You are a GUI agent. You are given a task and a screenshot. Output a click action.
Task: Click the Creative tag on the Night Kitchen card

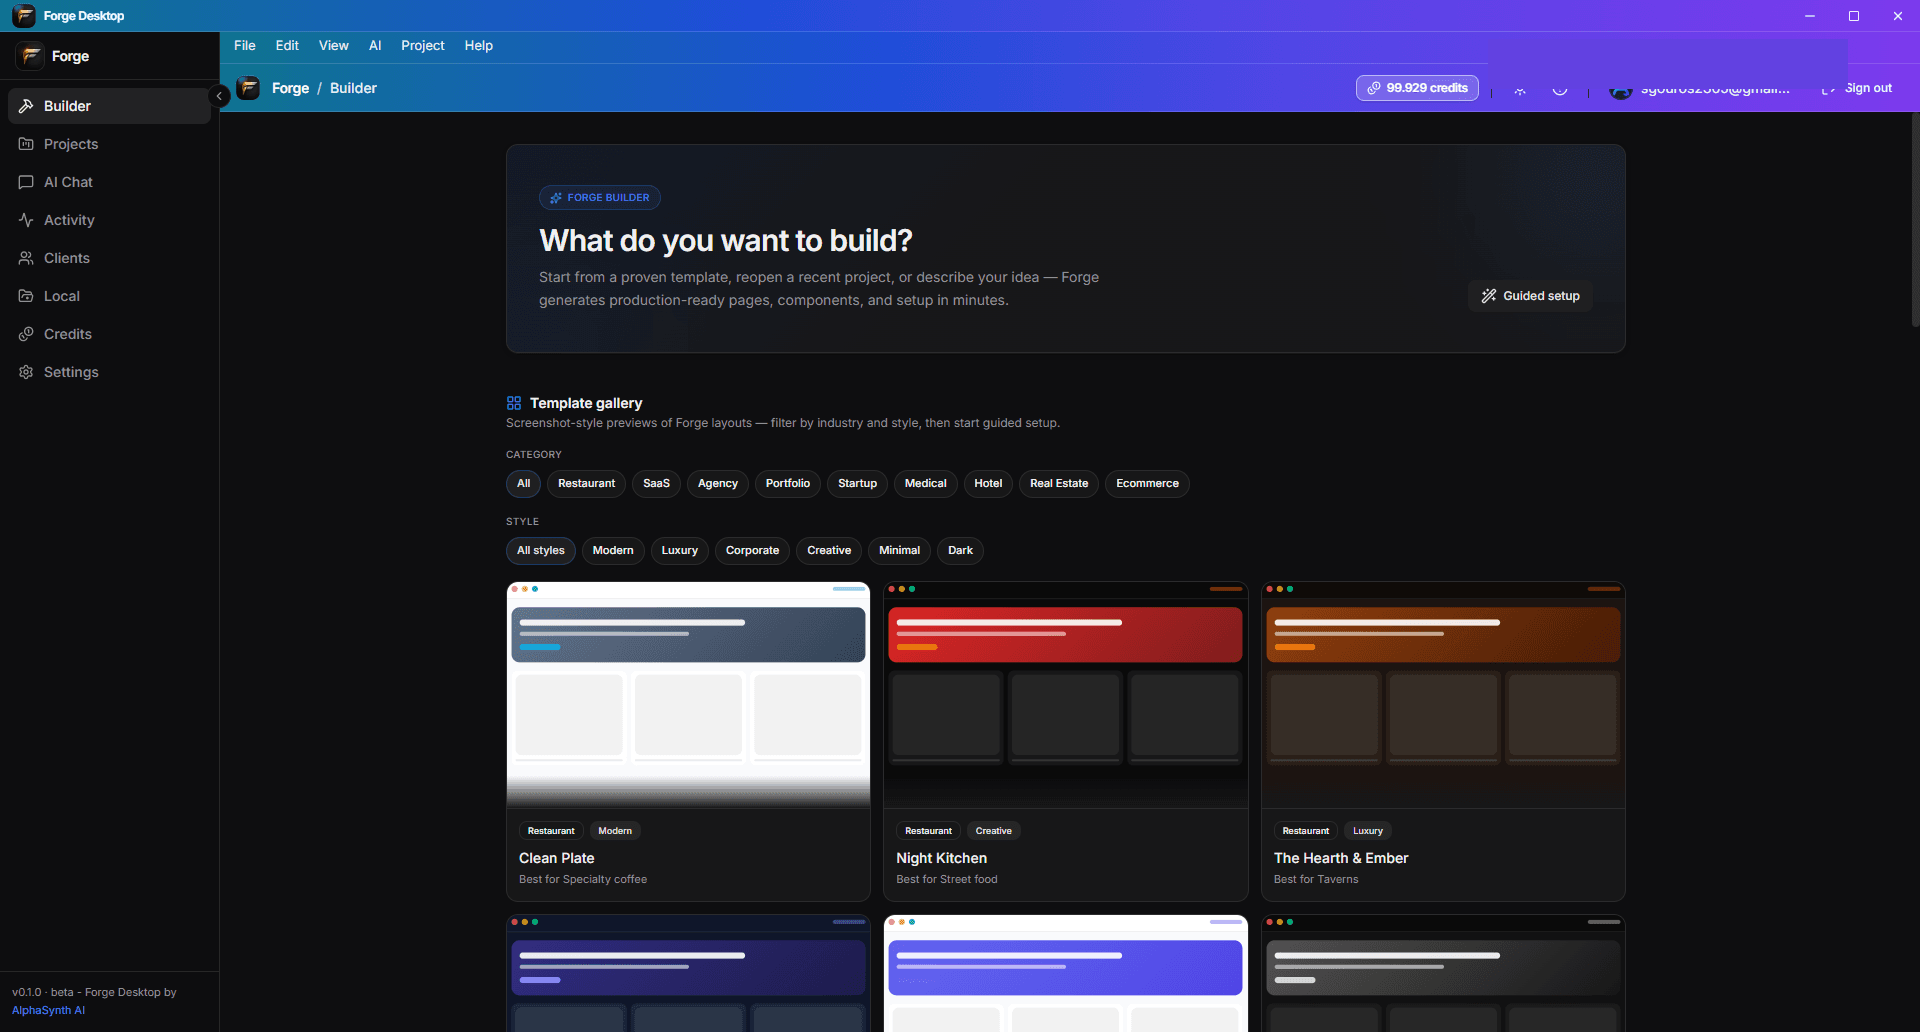(x=993, y=831)
